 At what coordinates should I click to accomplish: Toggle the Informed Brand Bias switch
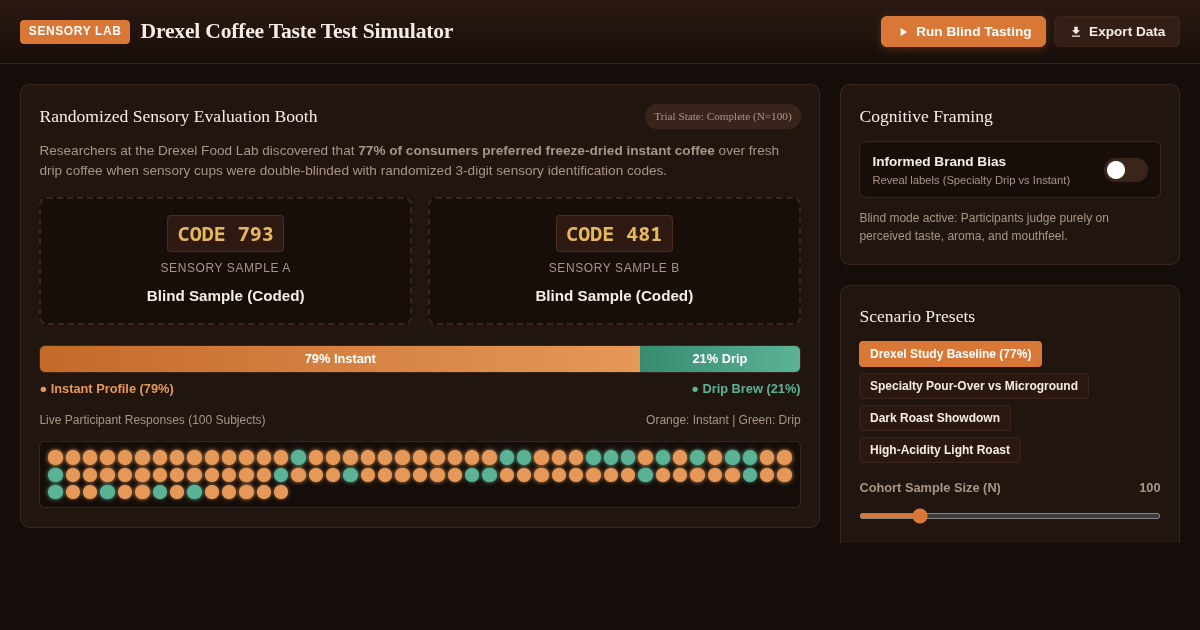pyautogui.click(x=1126, y=170)
